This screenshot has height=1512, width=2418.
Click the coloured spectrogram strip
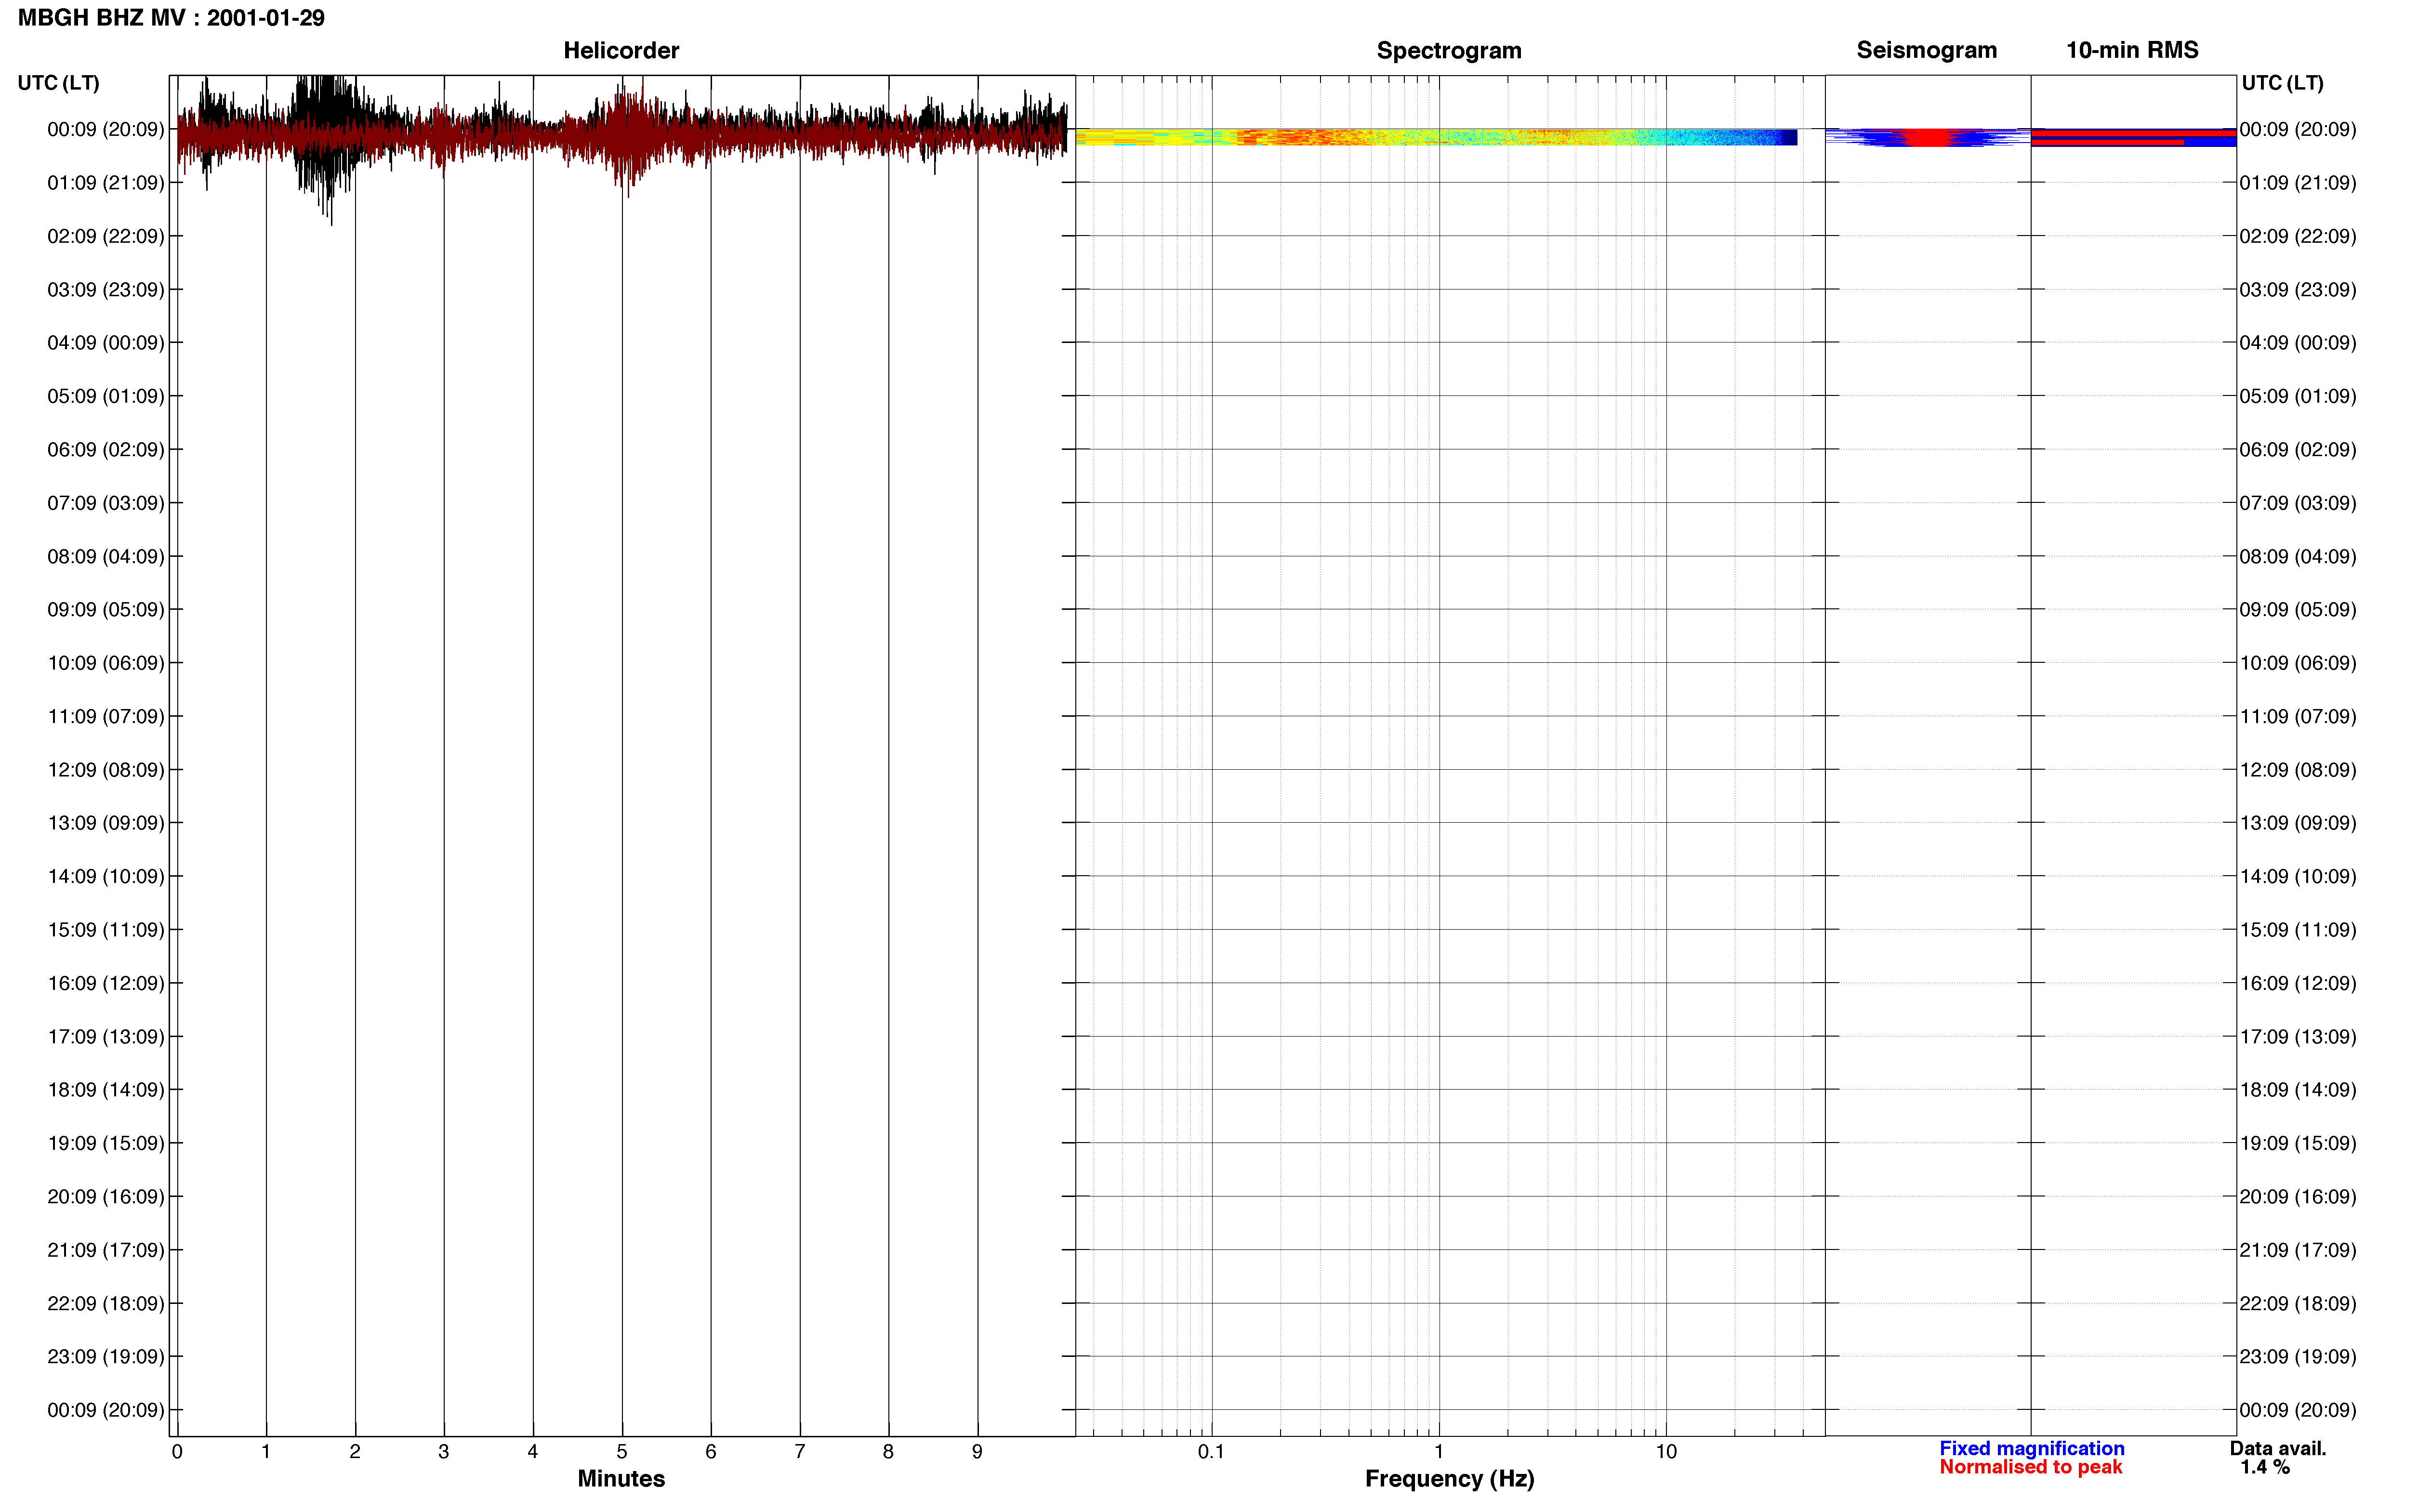(x=1436, y=137)
